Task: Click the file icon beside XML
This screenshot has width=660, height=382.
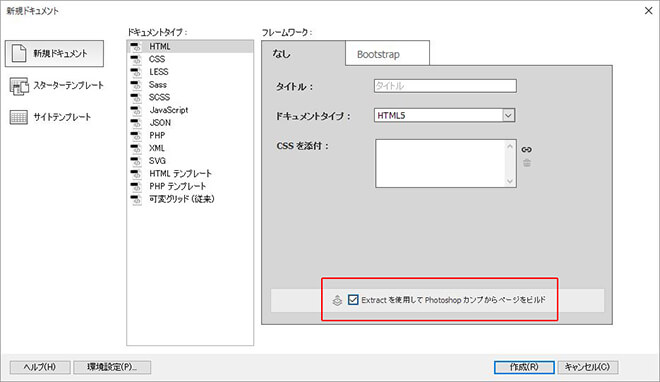Action: 136,148
